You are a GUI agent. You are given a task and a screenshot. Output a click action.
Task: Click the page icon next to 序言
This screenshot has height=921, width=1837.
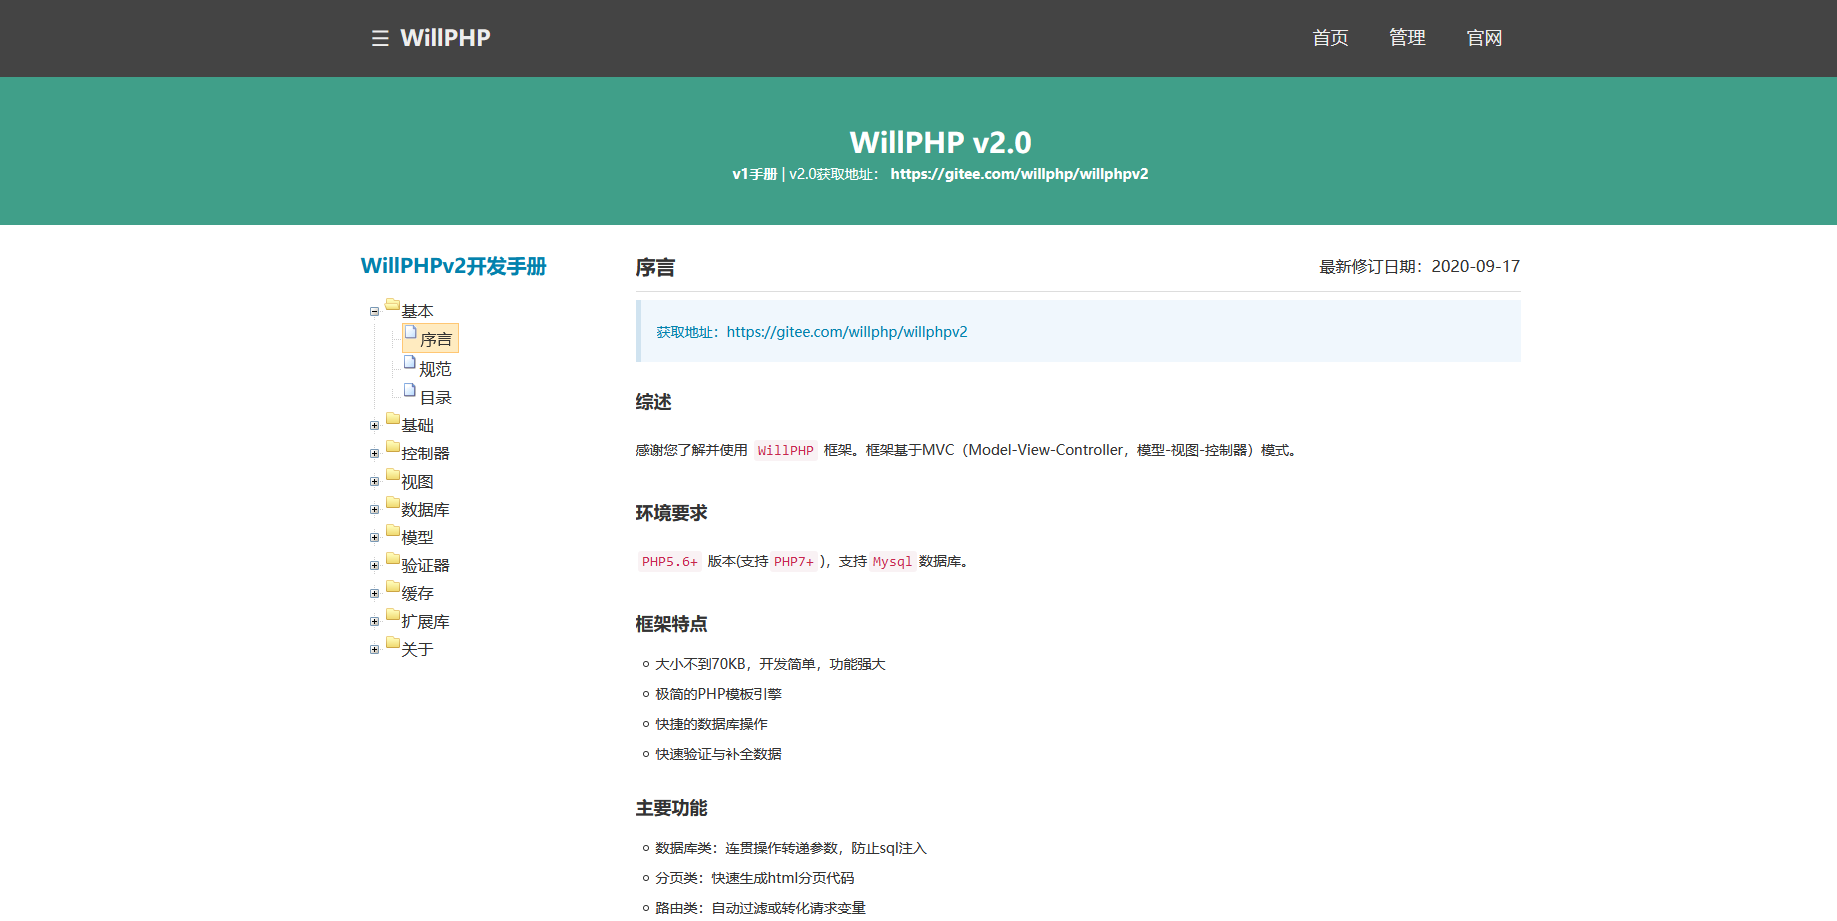[x=410, y=332]
